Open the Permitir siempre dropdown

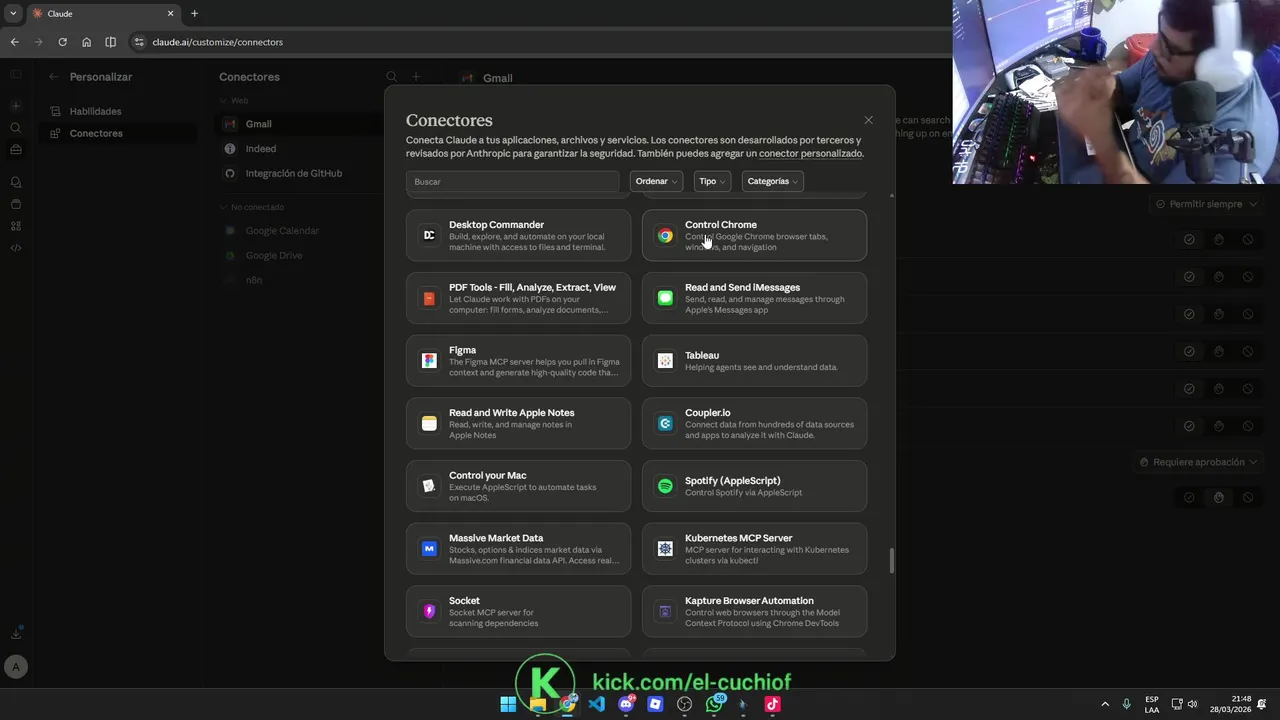coord(1204,204)
